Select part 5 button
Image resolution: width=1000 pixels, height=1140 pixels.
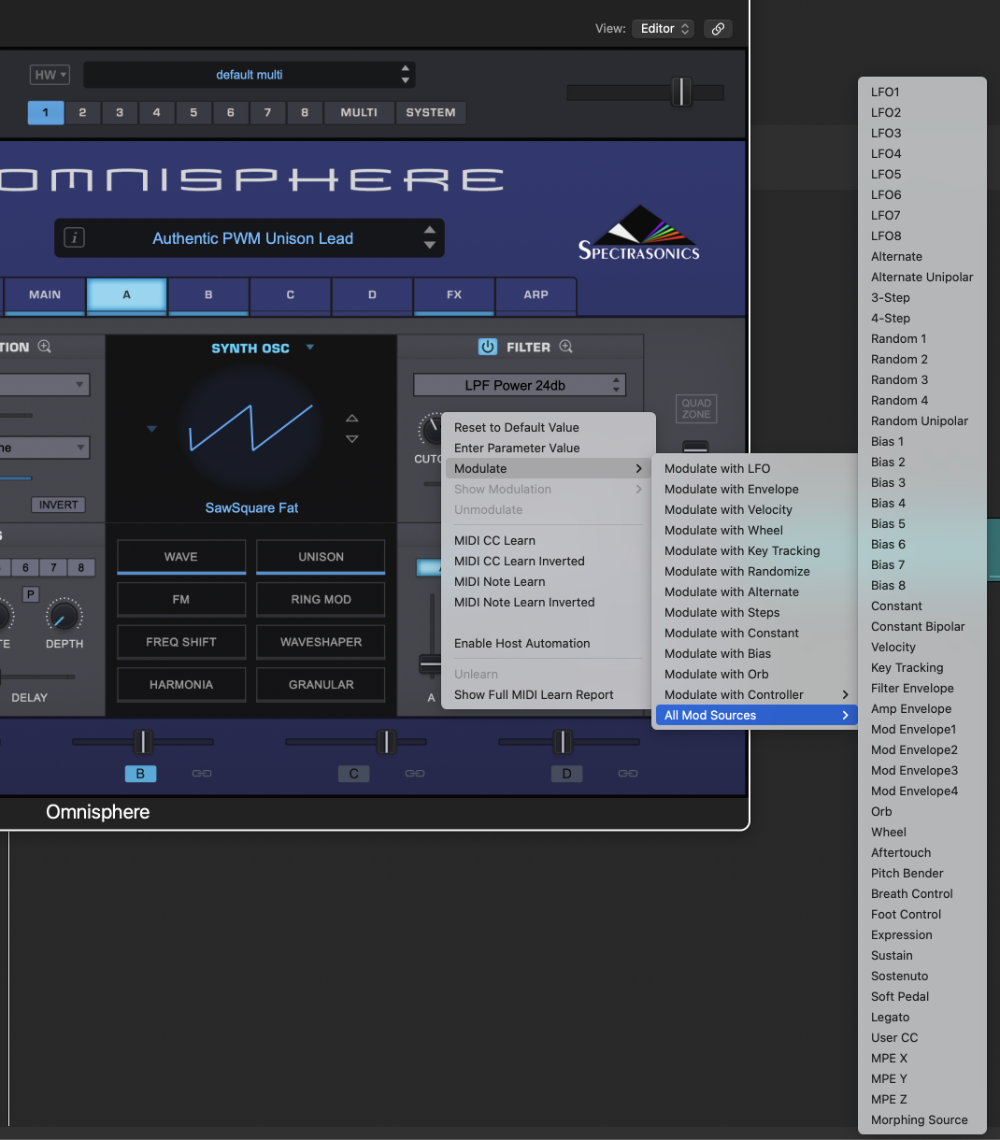coord(193,113)
